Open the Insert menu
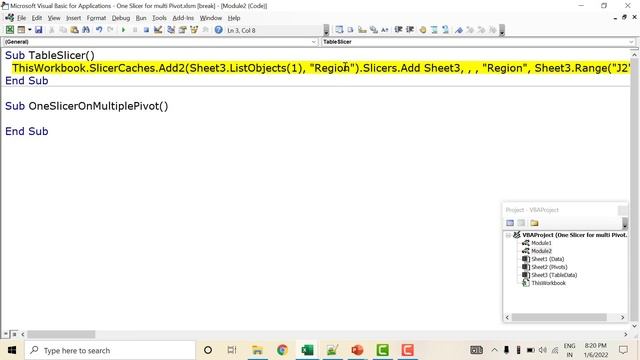 tap(73, 18)
